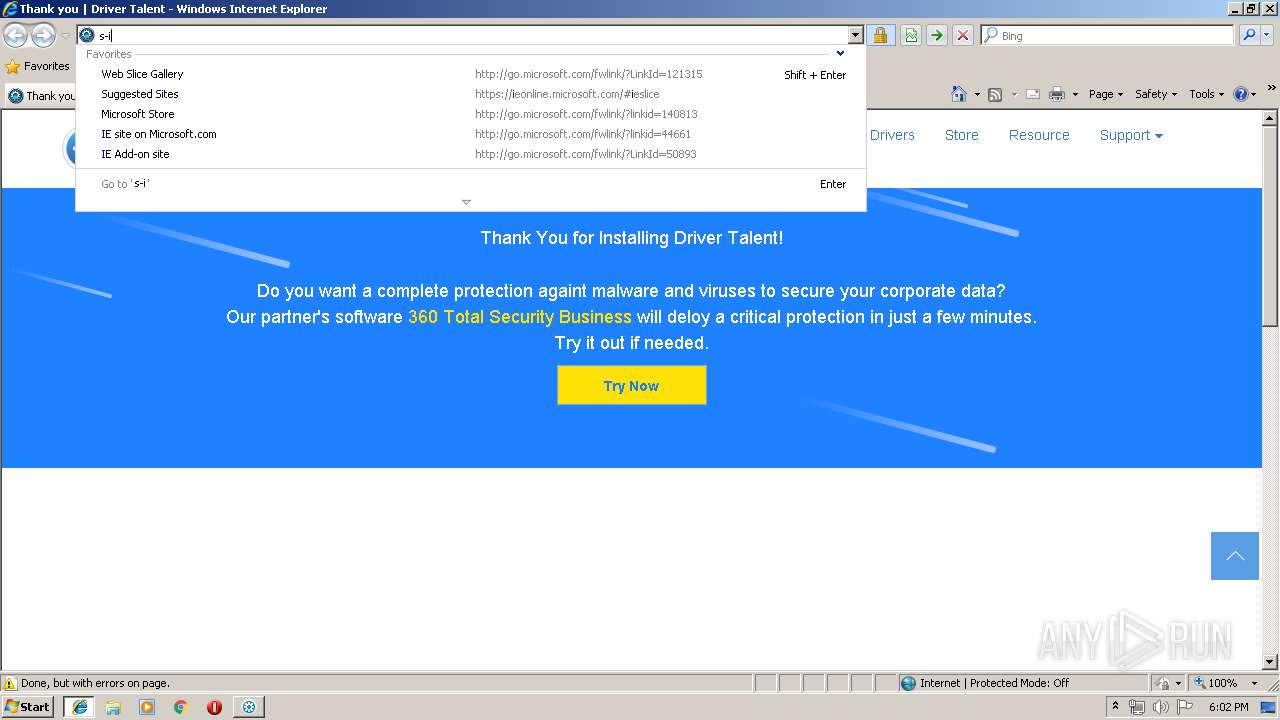This screenshot has height=720, width=1280.
Task: Open Windows Media Player taskbar icon
Action: (147, 707)
